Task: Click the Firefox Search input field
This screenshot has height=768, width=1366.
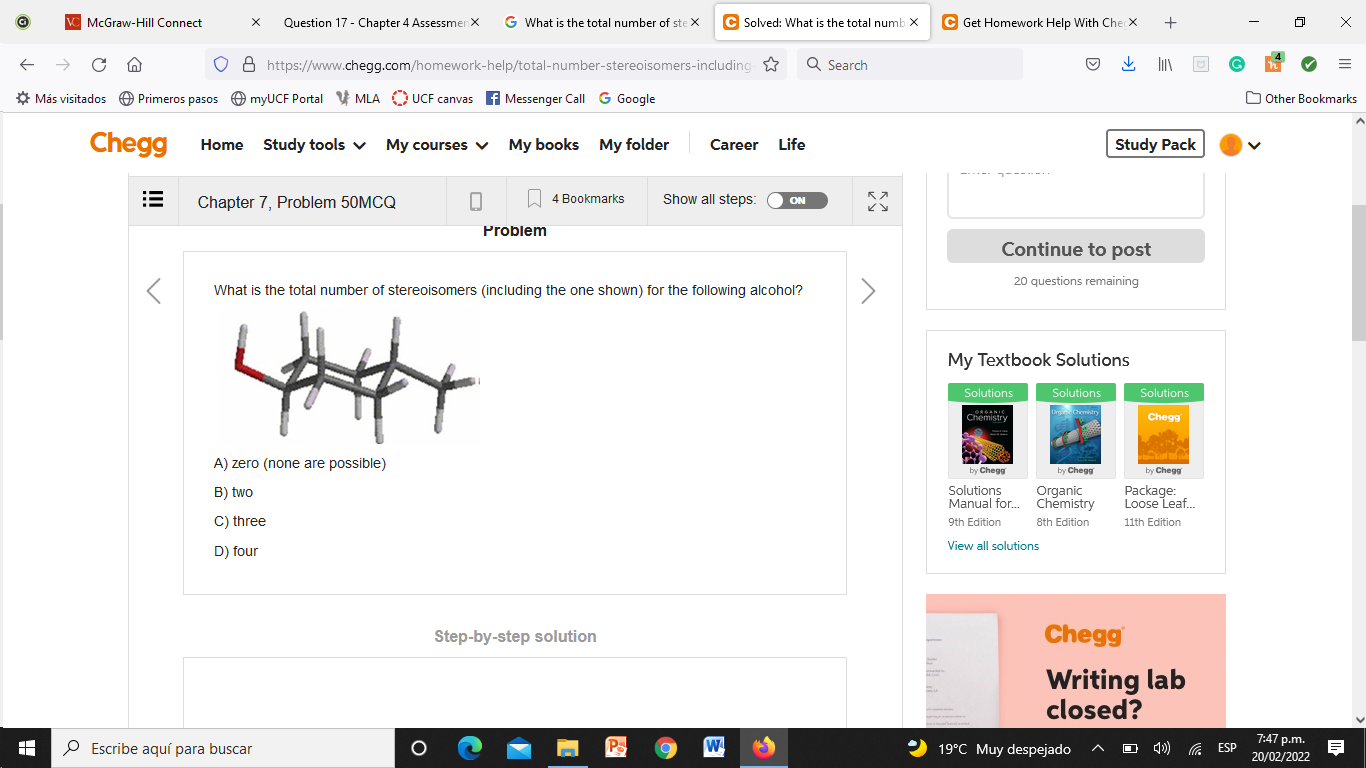Action: [910, 65]
